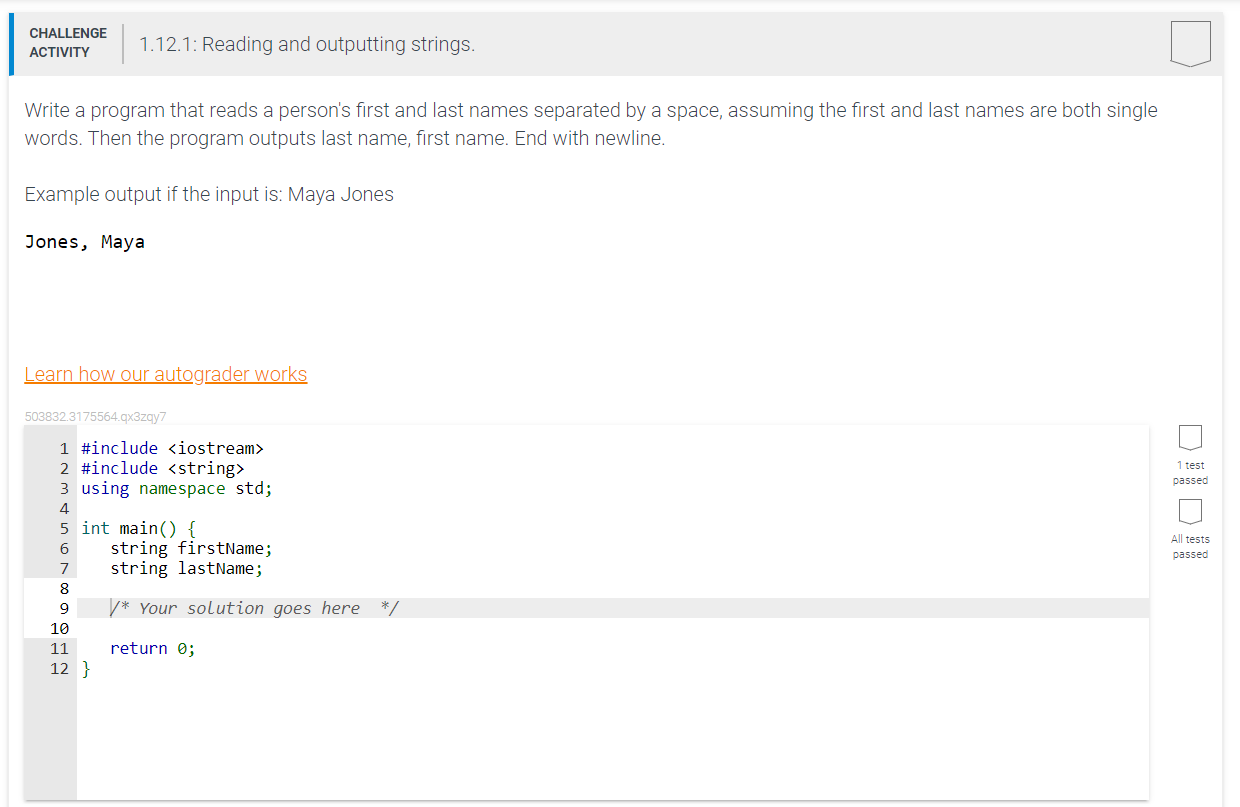This screenshot has height=807, width=1240.
Task: Click the closing brace on line 12
Action: 85,668
